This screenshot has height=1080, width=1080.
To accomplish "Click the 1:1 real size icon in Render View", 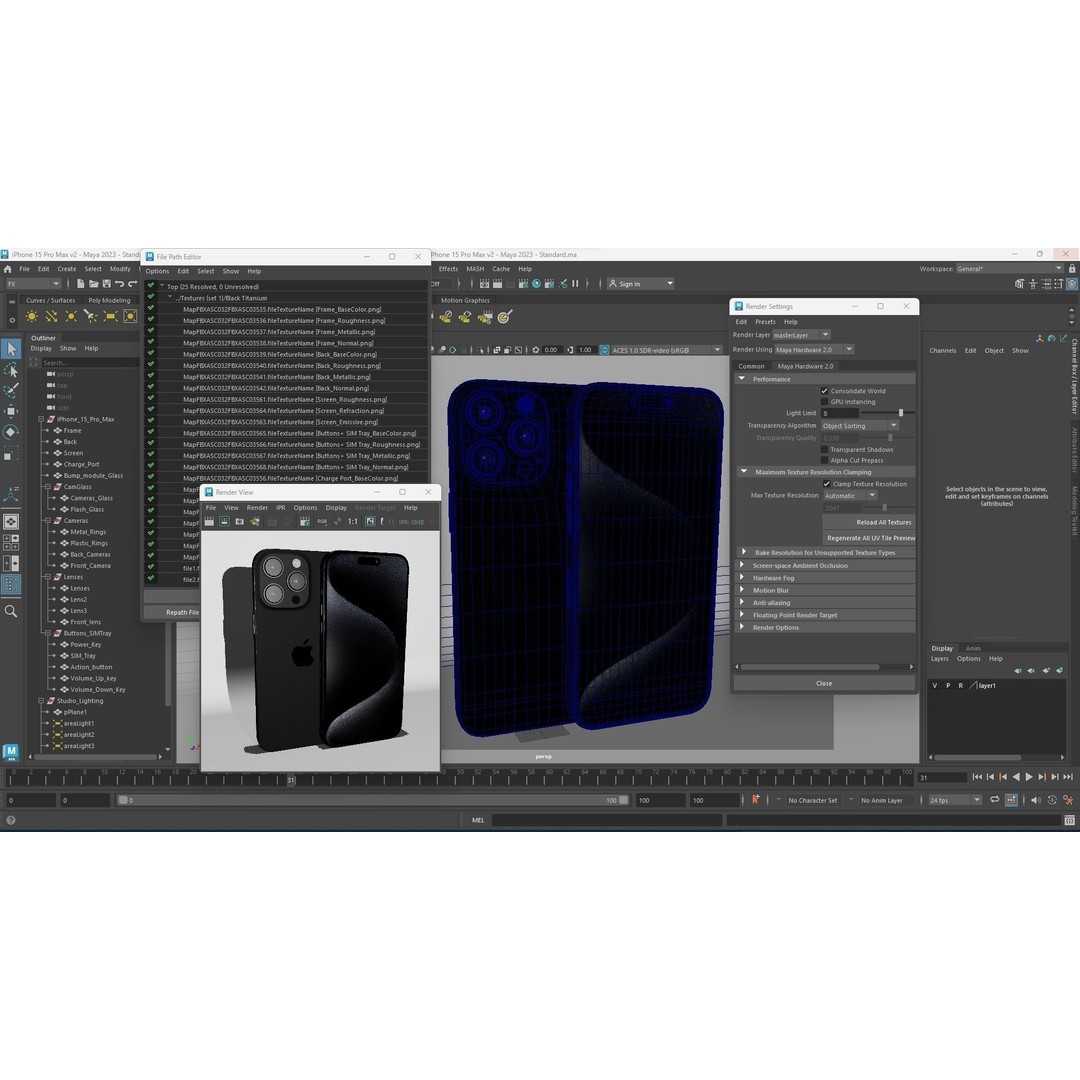I will [353, 521].
